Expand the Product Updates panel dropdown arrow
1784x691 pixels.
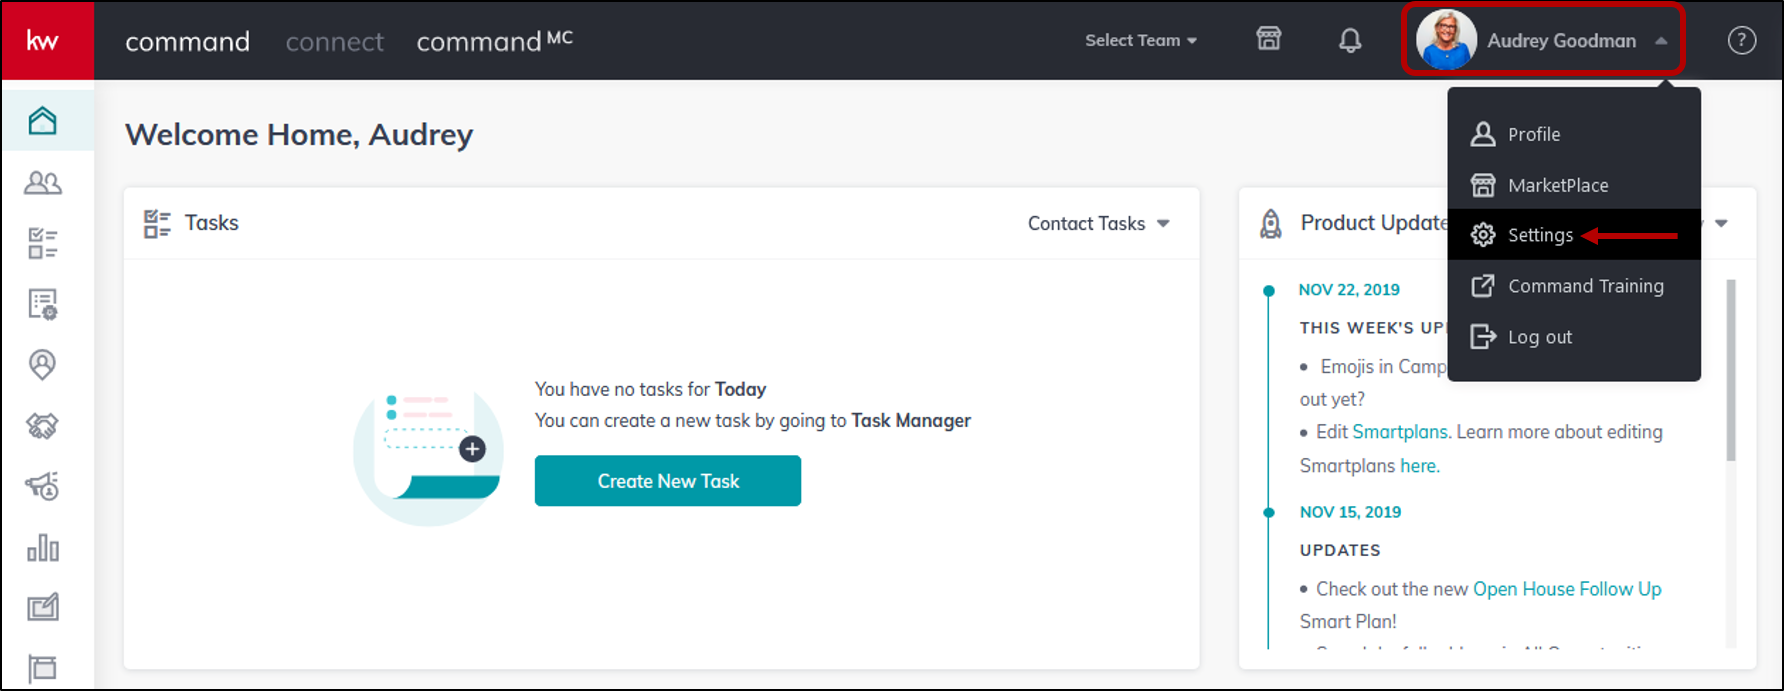tap(1721, 223)
